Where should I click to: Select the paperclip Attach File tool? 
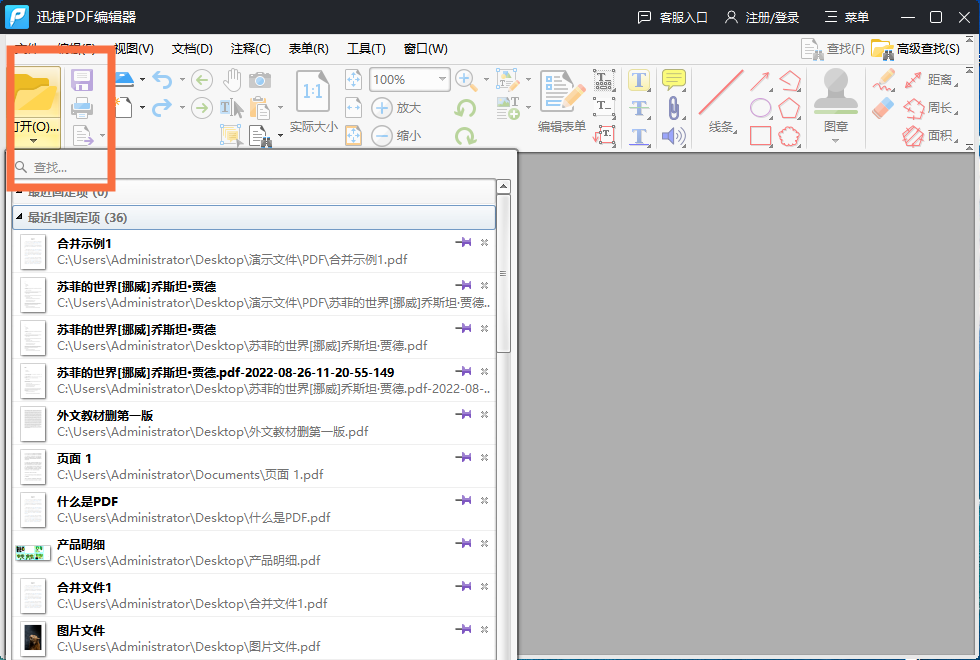coord(674,108)
